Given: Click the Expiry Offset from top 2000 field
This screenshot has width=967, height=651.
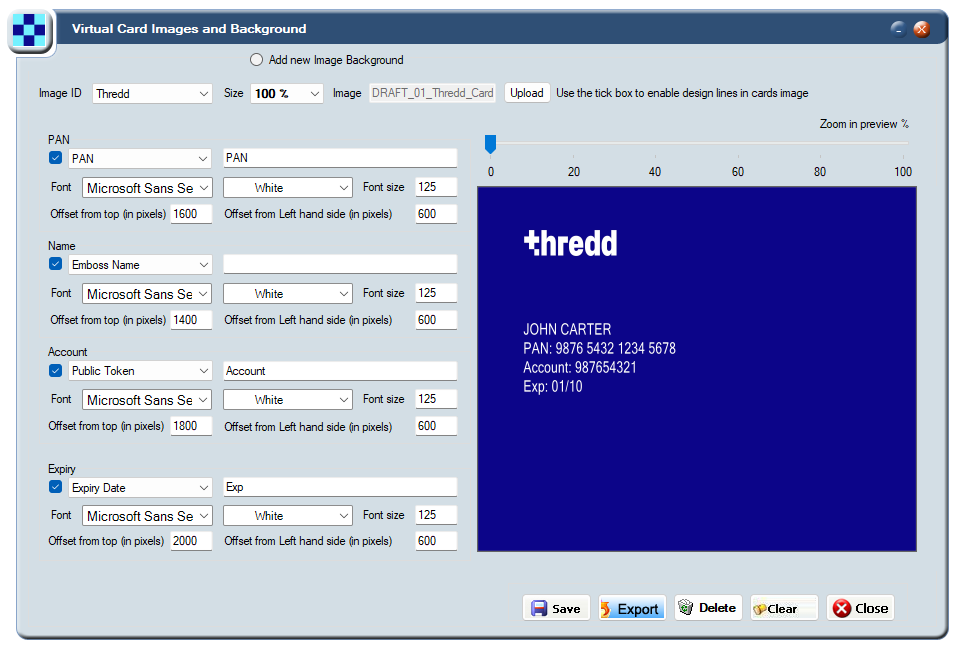Looking at the screenshot, I should coord(191,541).
